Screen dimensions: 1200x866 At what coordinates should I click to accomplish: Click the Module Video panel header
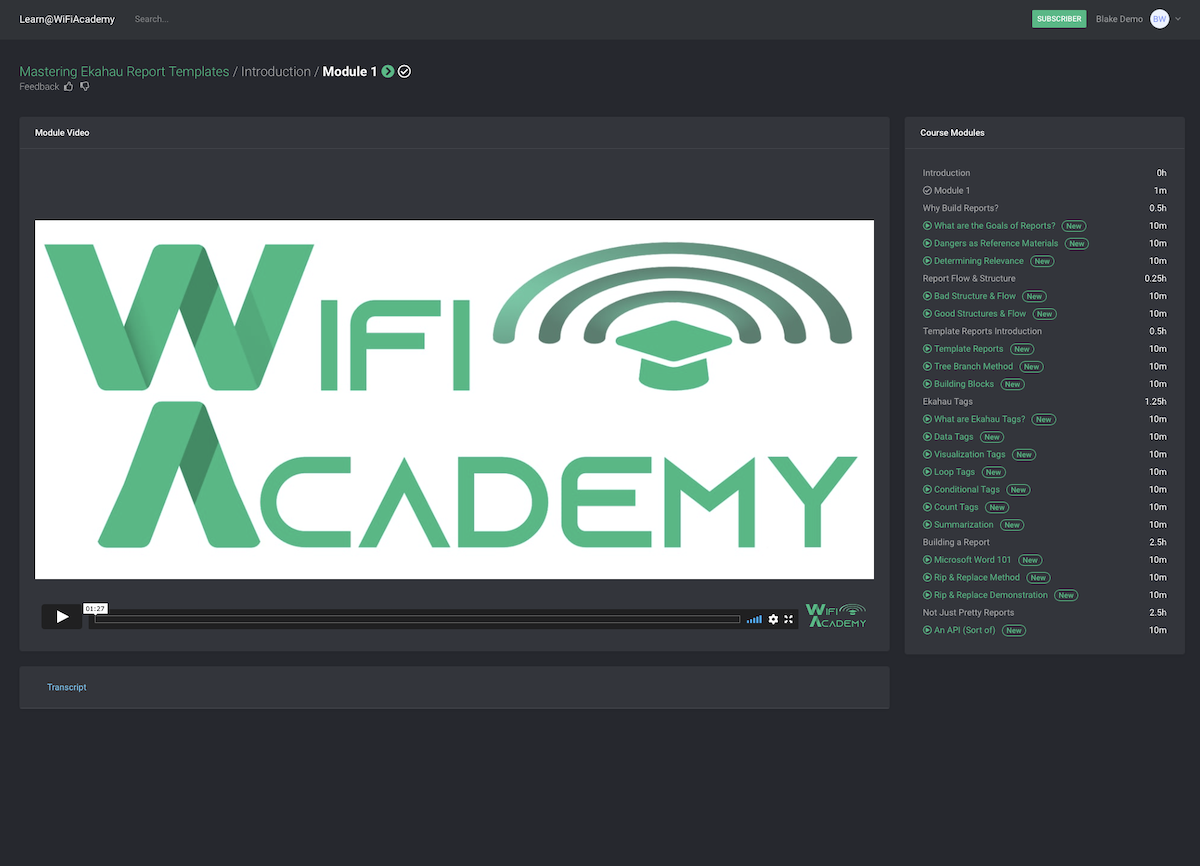454,132
